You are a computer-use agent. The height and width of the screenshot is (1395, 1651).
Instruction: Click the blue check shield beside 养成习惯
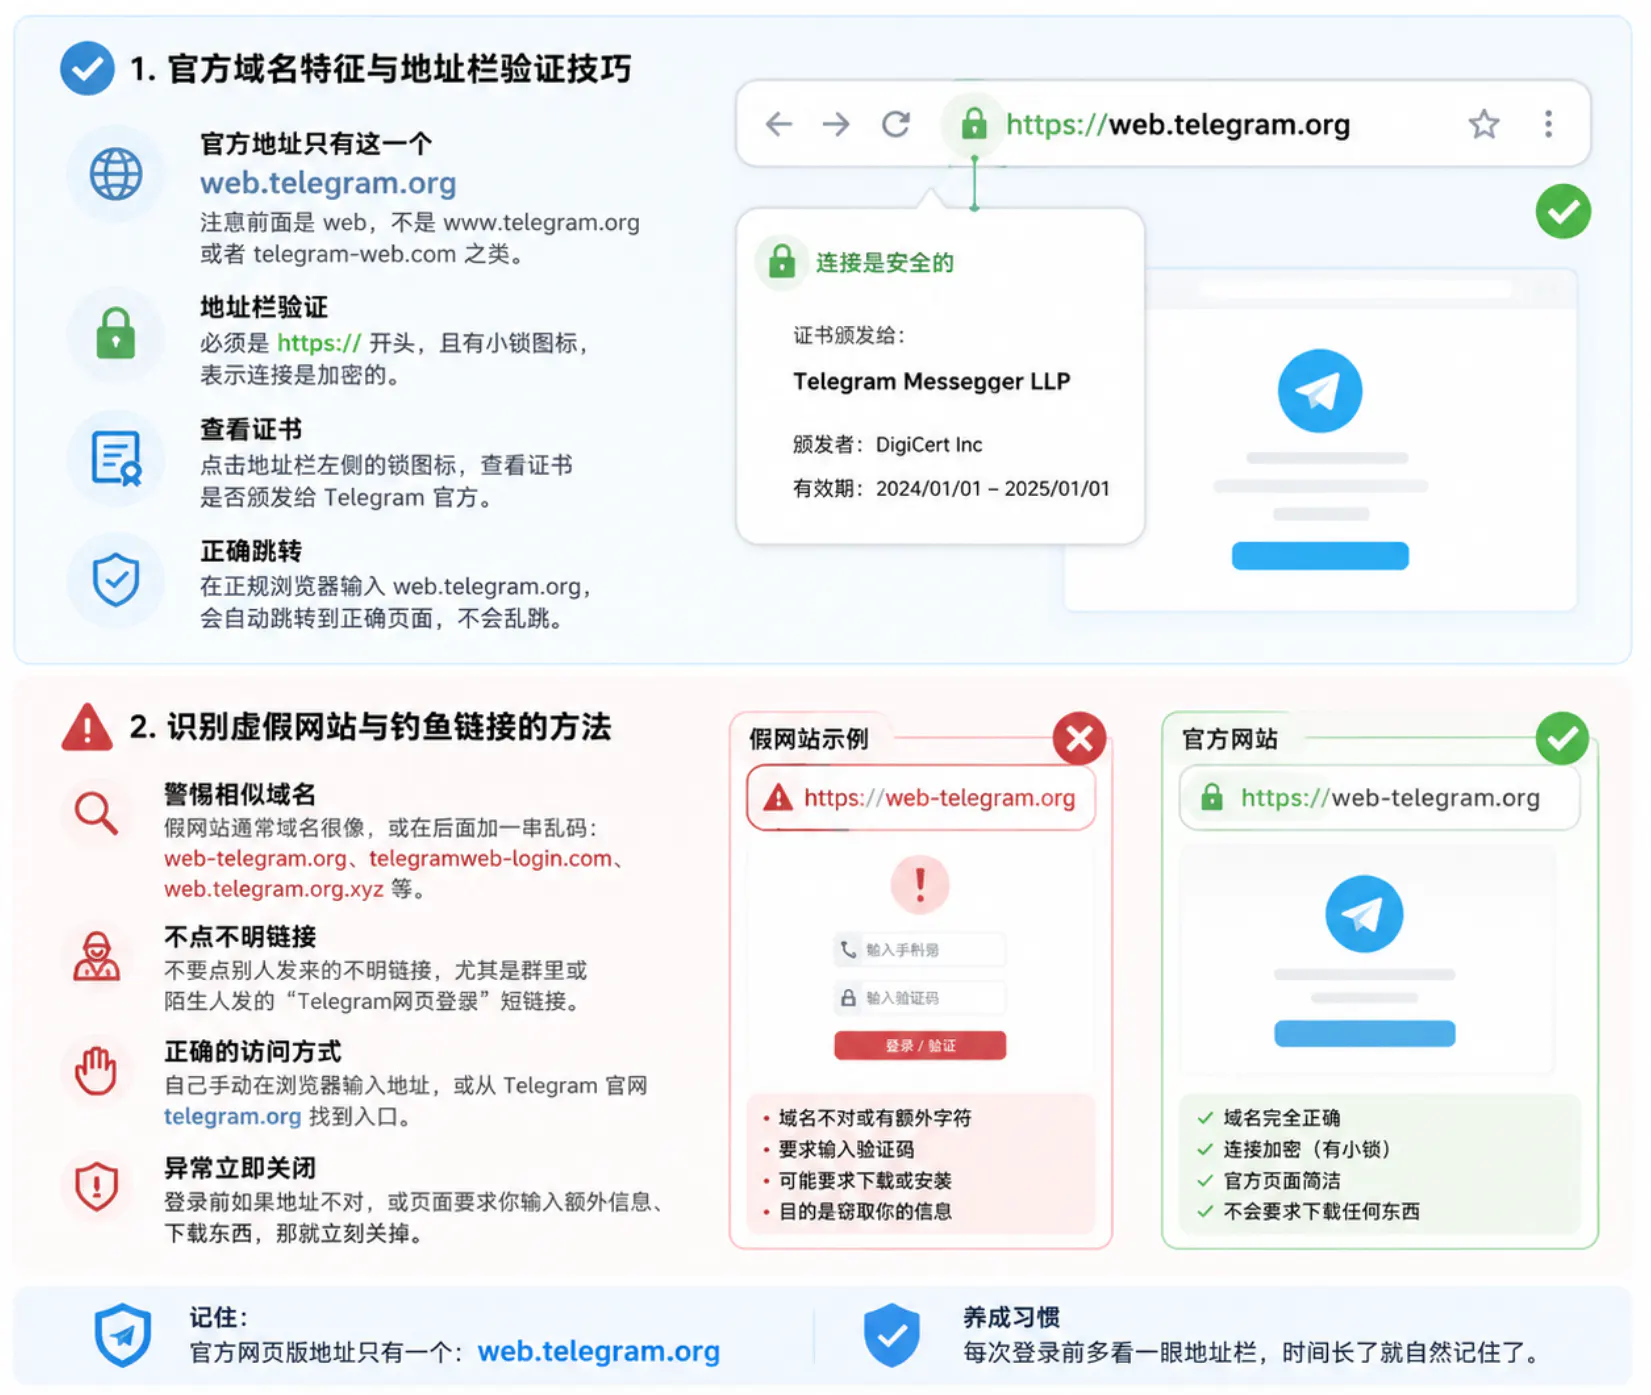coord(891,1334)
